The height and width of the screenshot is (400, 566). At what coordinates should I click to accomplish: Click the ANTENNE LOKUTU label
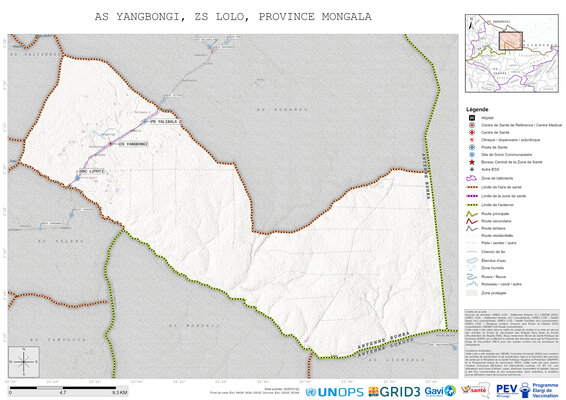click(385, 348)
